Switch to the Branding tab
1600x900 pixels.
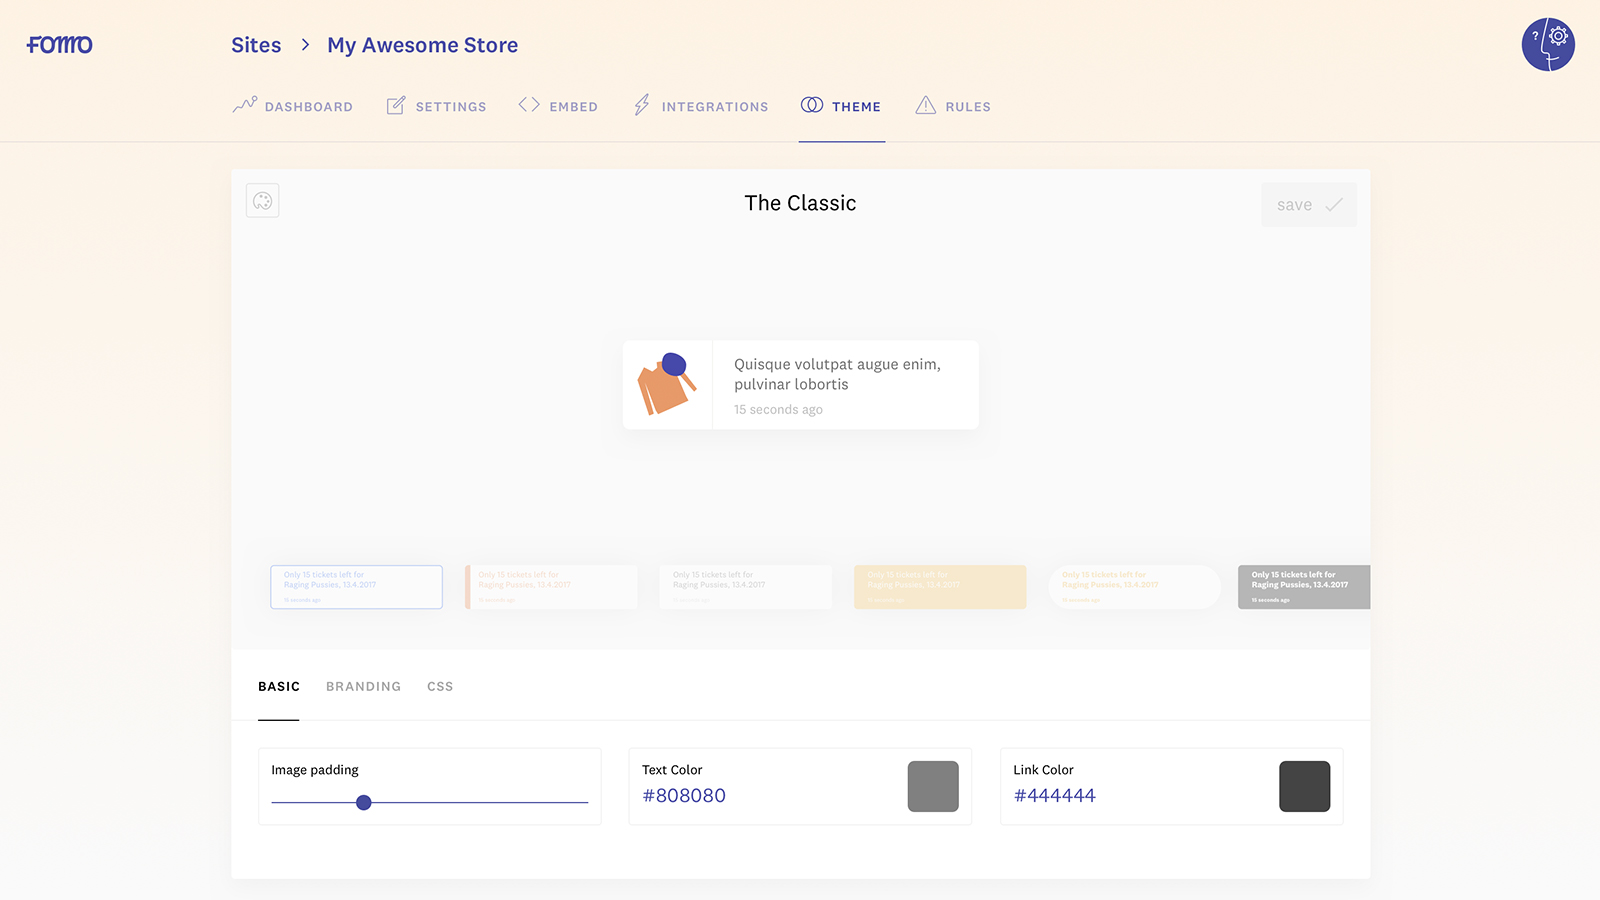coord(363,686)
